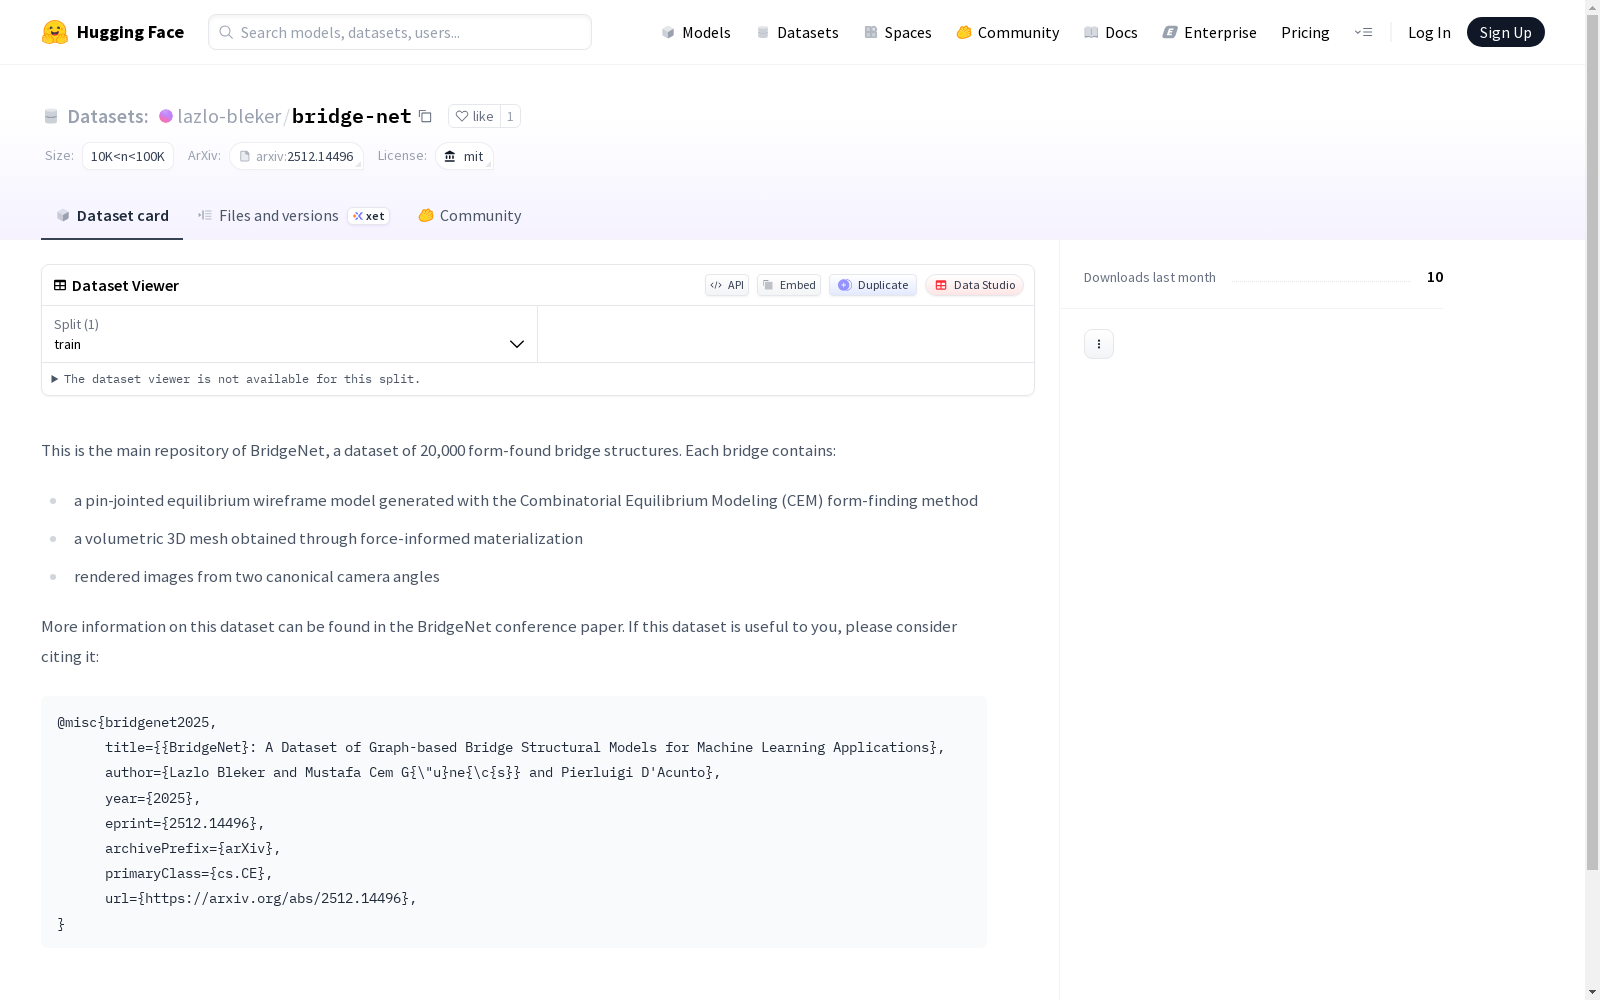Click the Embed button
1600x1000 pixels.
789,285
